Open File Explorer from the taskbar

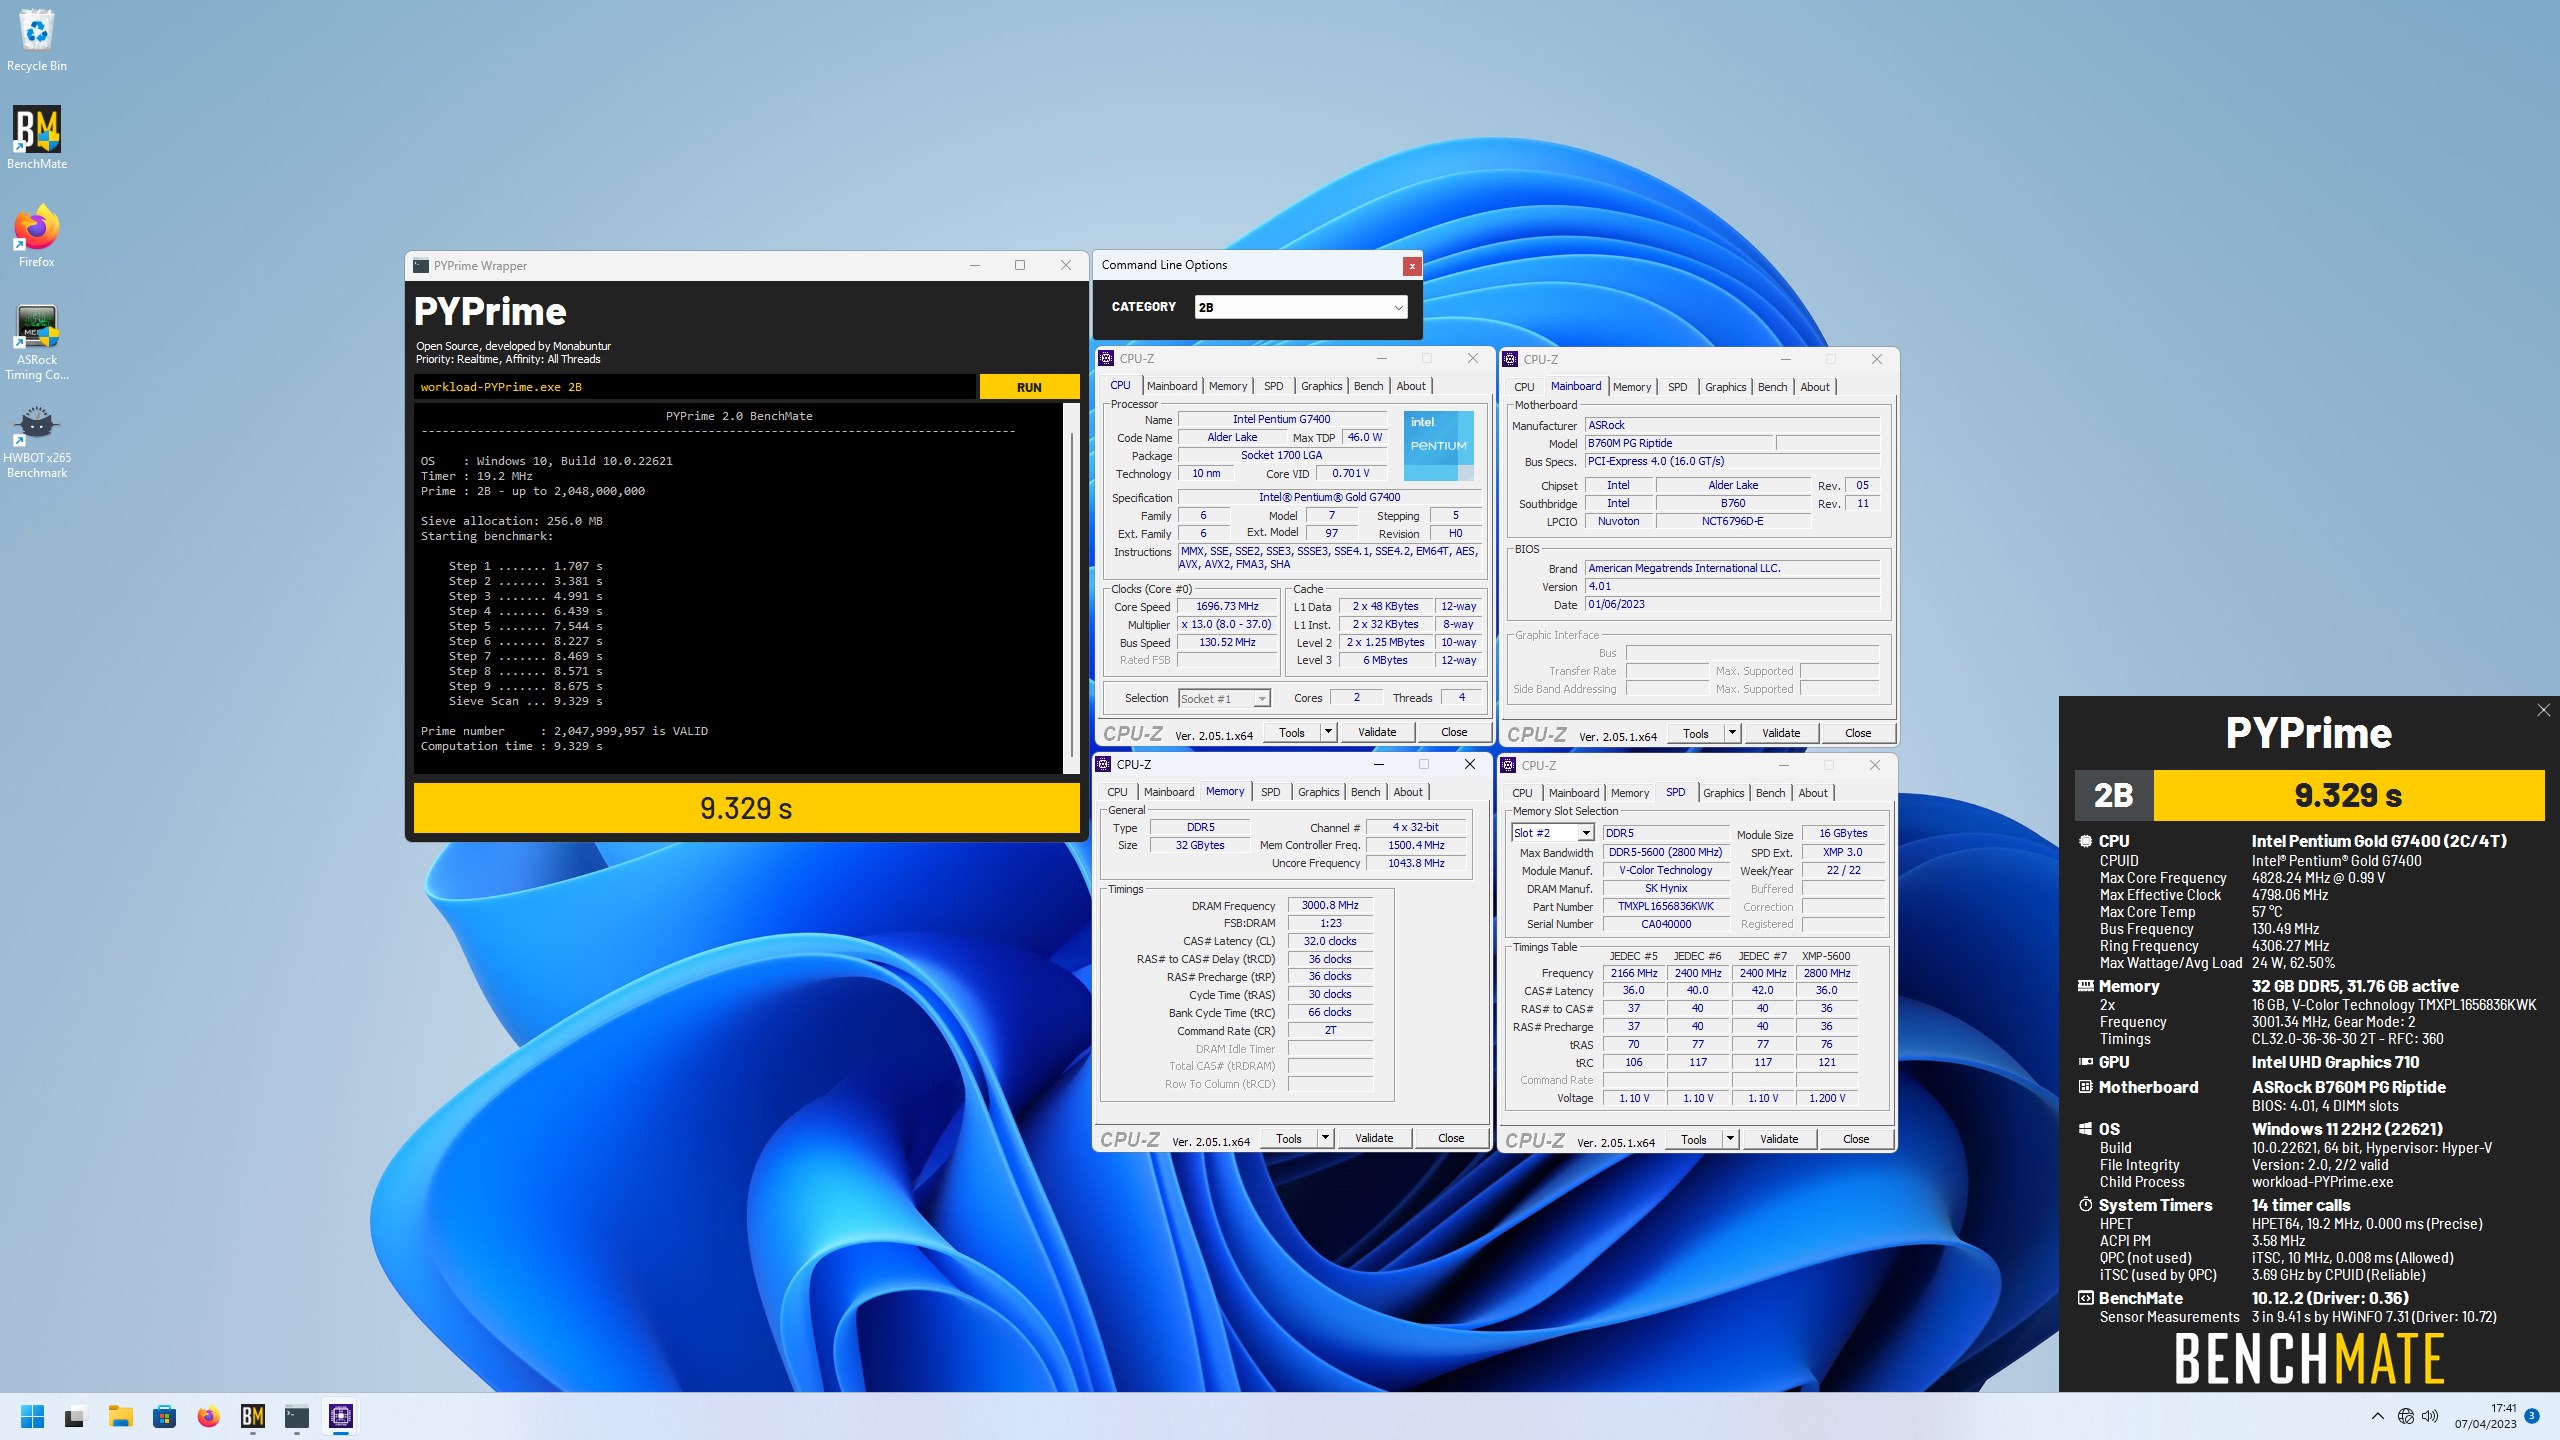point(120,1416)
